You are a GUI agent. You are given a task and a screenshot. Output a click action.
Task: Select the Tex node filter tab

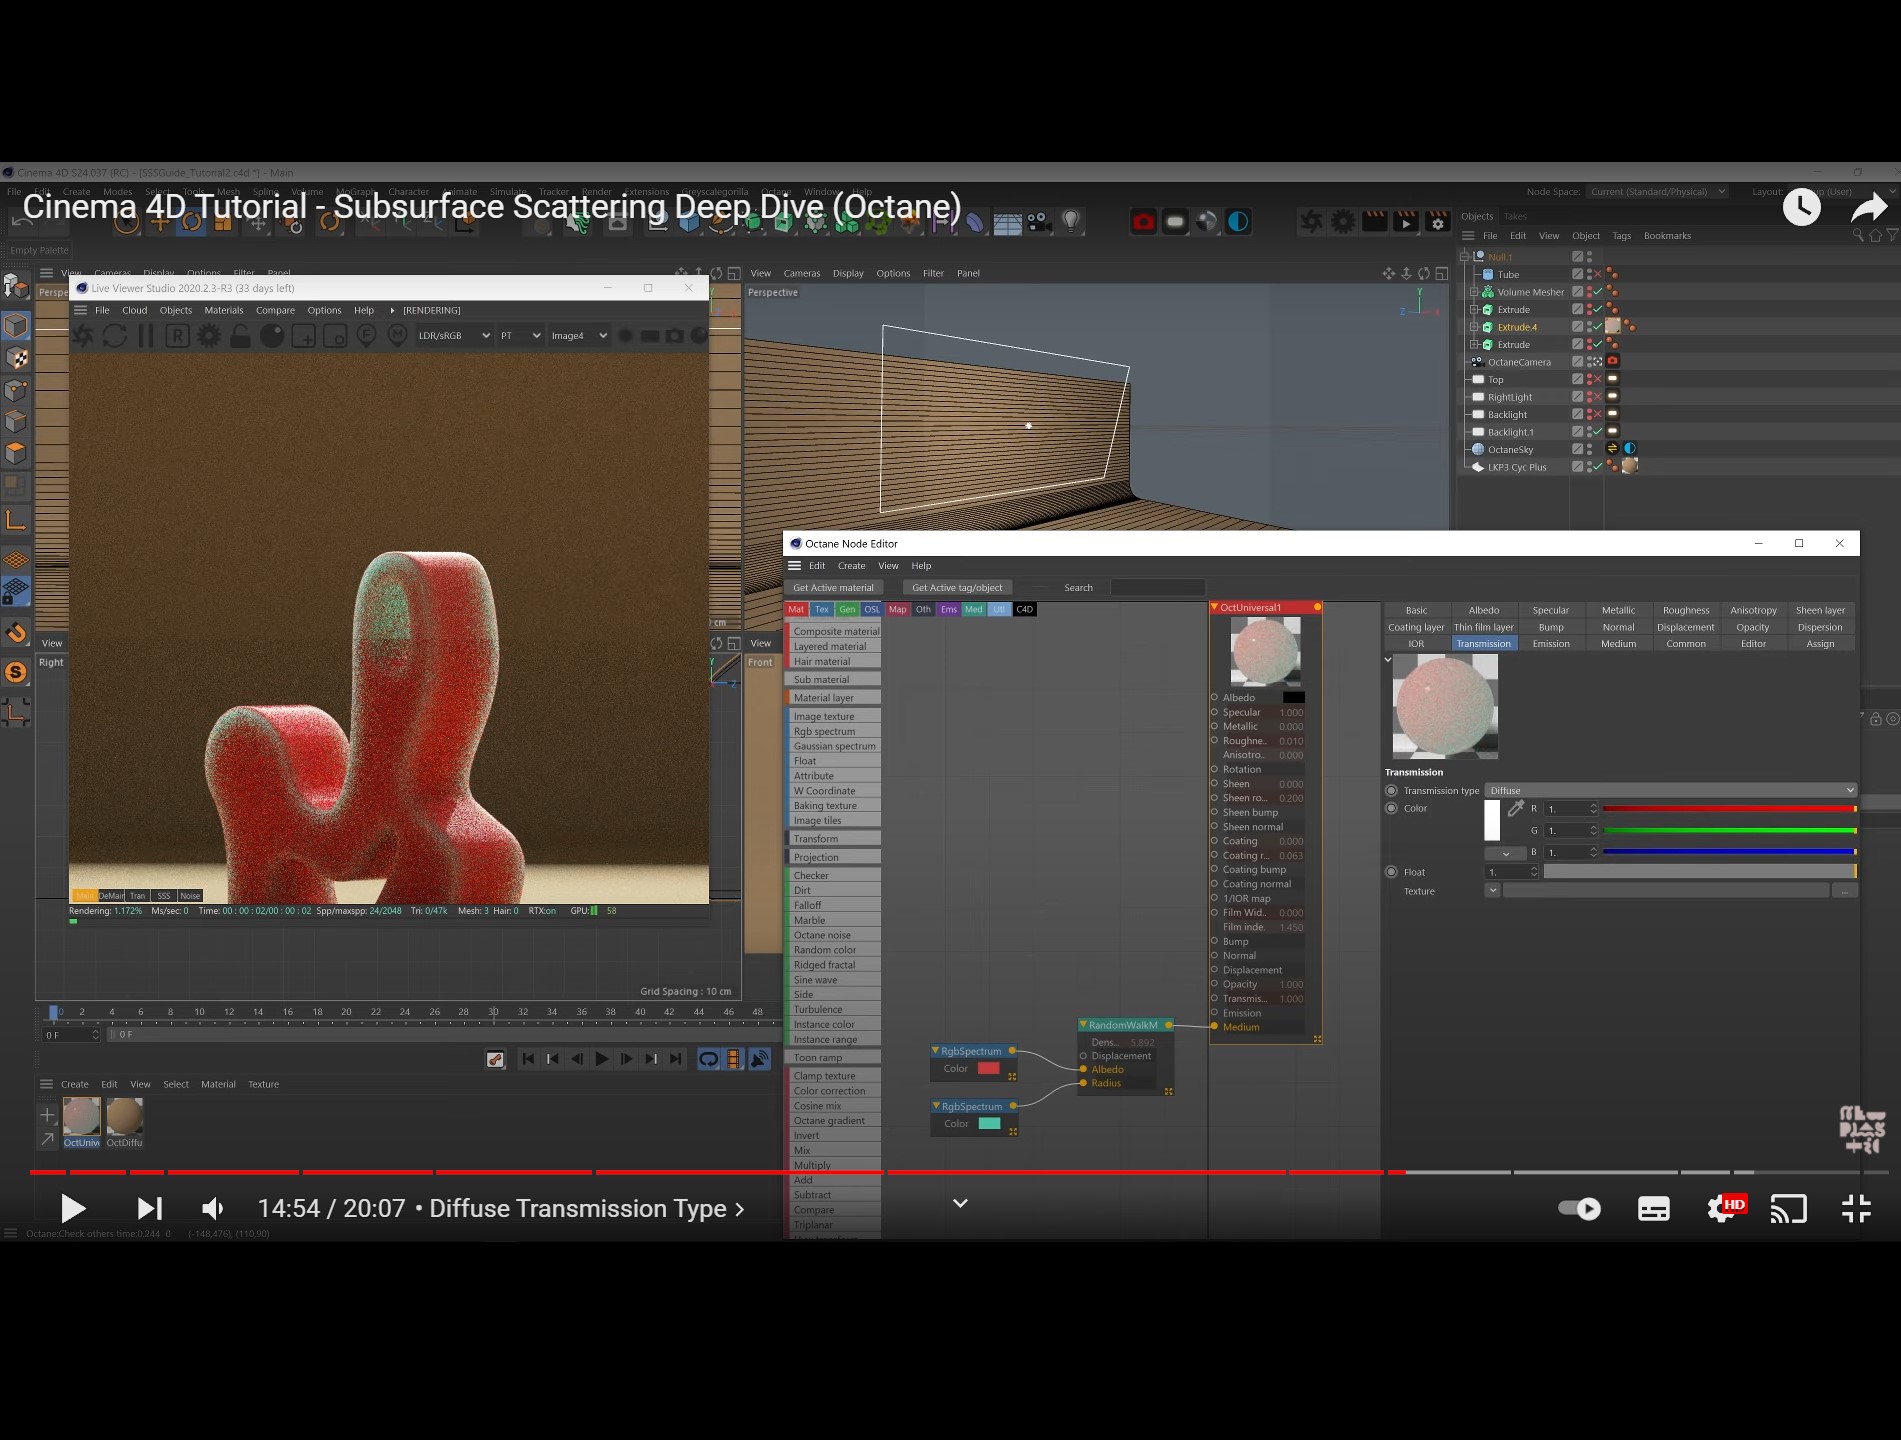pos(821,609)
